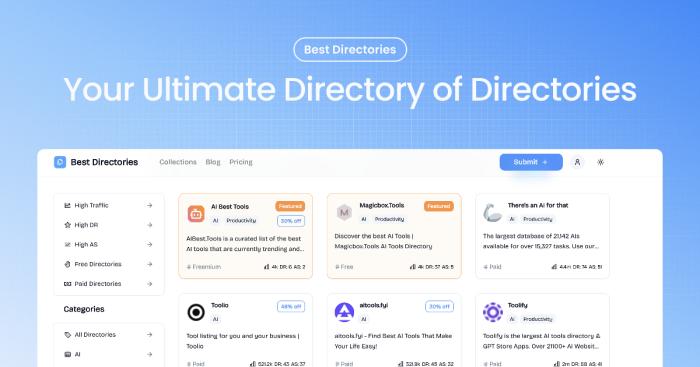Open Free Directories arrow
The width and height of the screenshot is (700, 367).
tap(150, 264)
